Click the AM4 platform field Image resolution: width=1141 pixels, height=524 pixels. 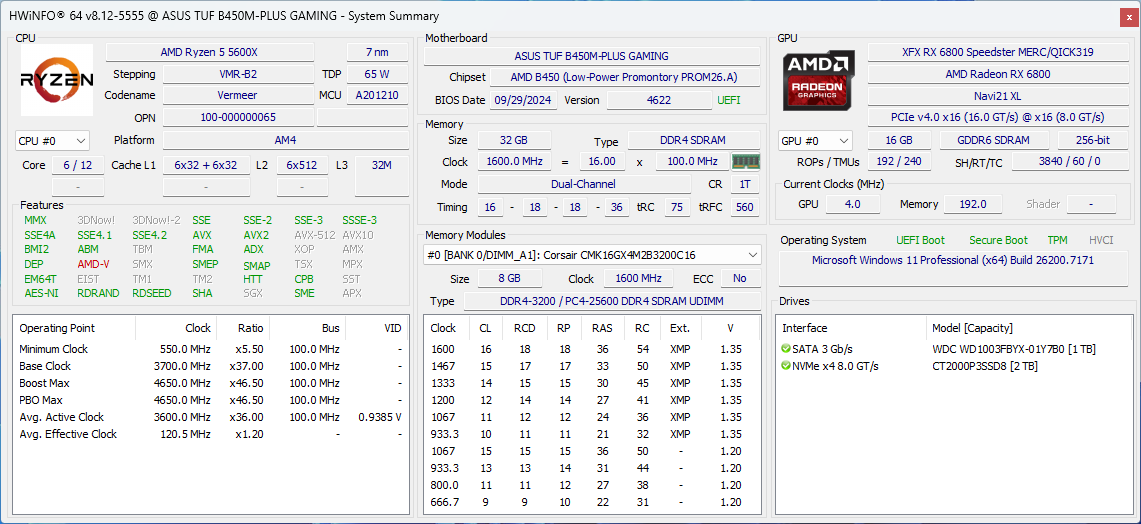pos(285,140)
